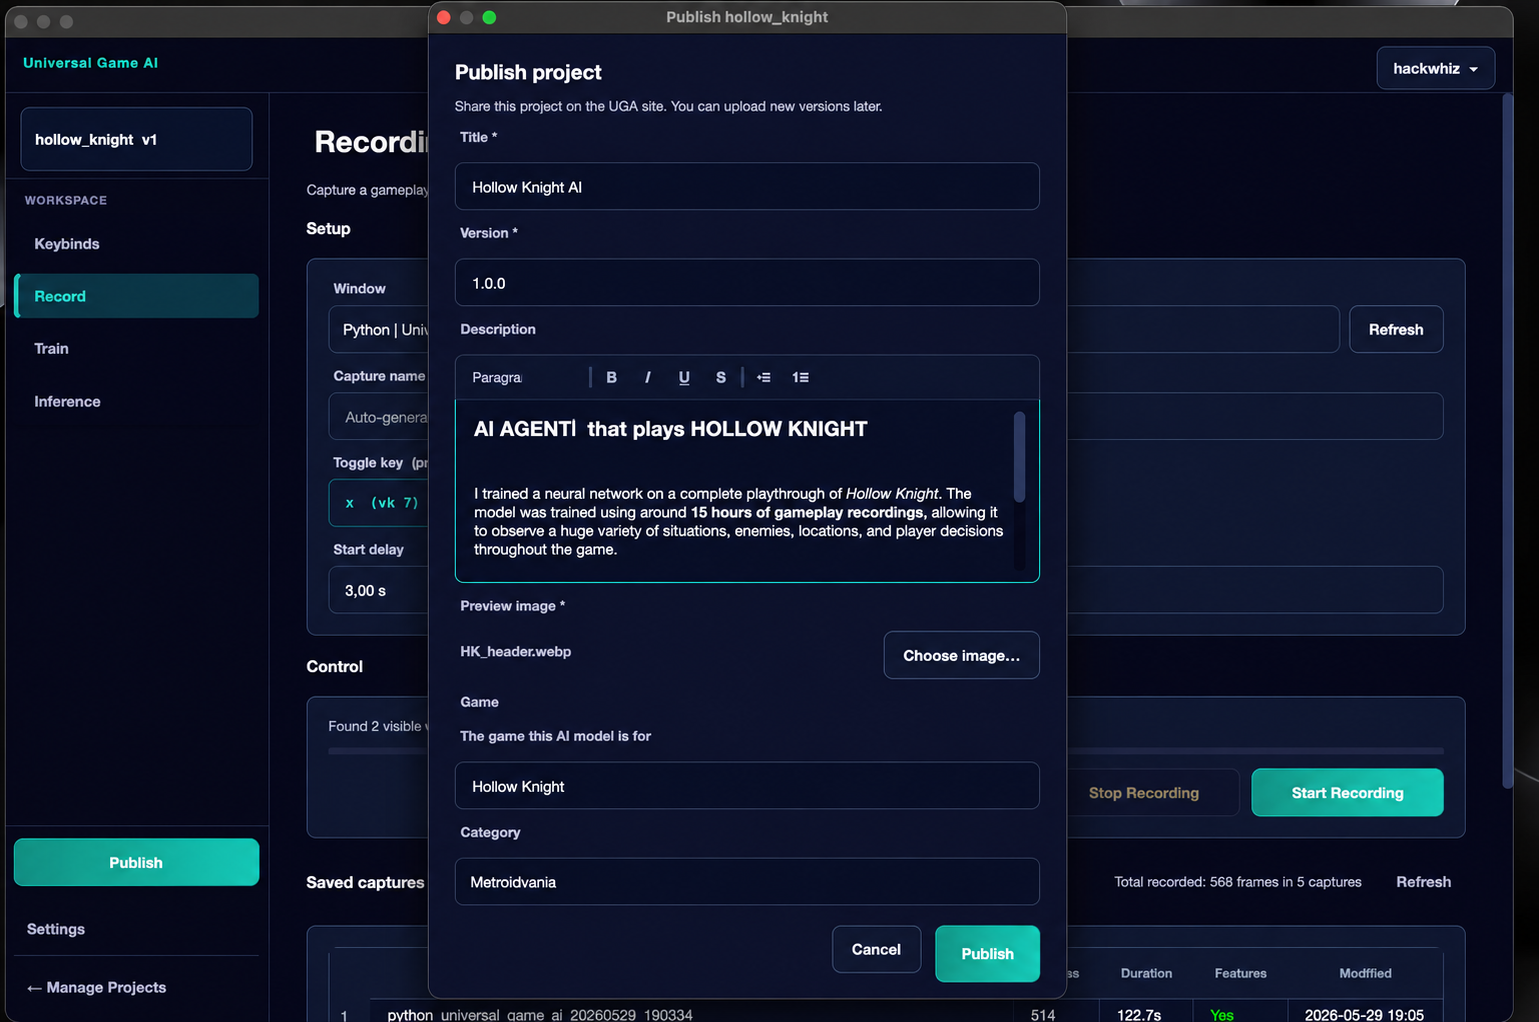Viewport: 1539px width, 1022px height.
Task: Open the Window selection combo box
Action: (x=378, y=330)
